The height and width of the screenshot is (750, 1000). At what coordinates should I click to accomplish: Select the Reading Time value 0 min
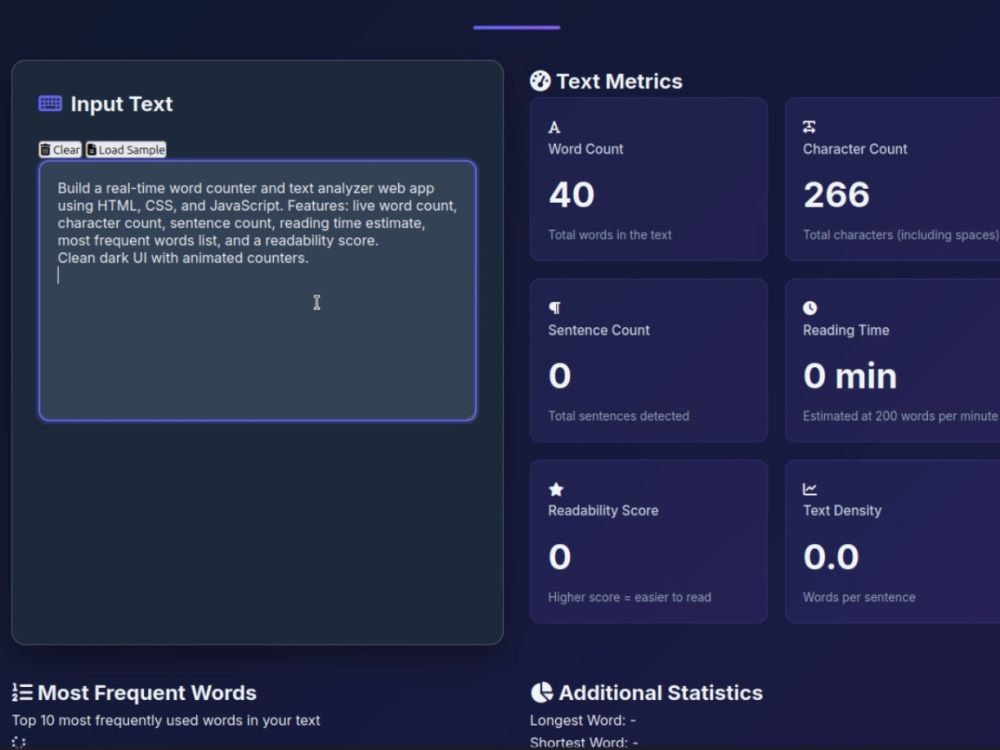coord(850,376)
